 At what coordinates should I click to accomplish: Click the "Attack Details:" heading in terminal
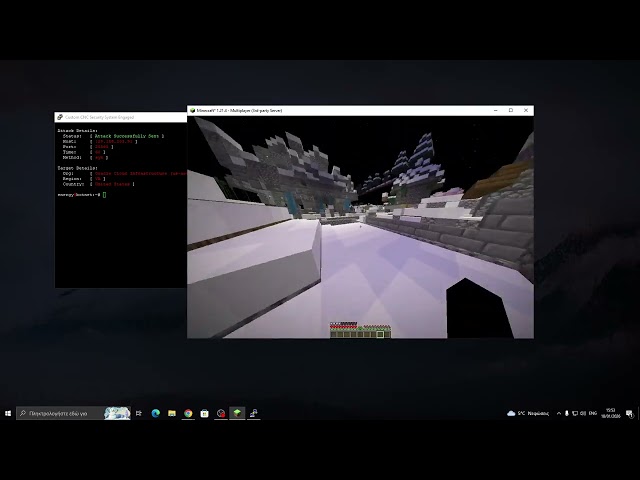78,131
